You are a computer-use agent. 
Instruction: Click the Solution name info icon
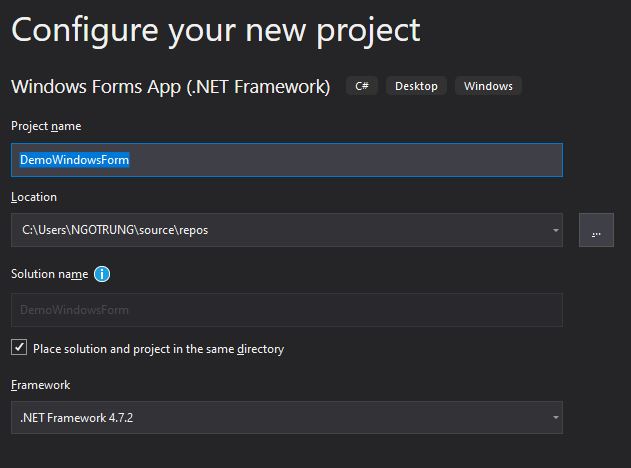[x=102, y=274]
